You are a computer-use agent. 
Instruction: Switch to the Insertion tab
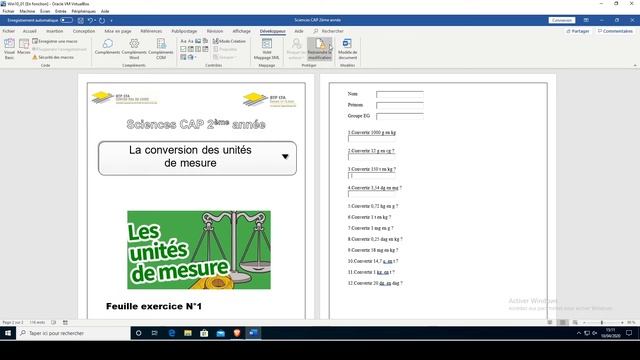click(54, 31)
